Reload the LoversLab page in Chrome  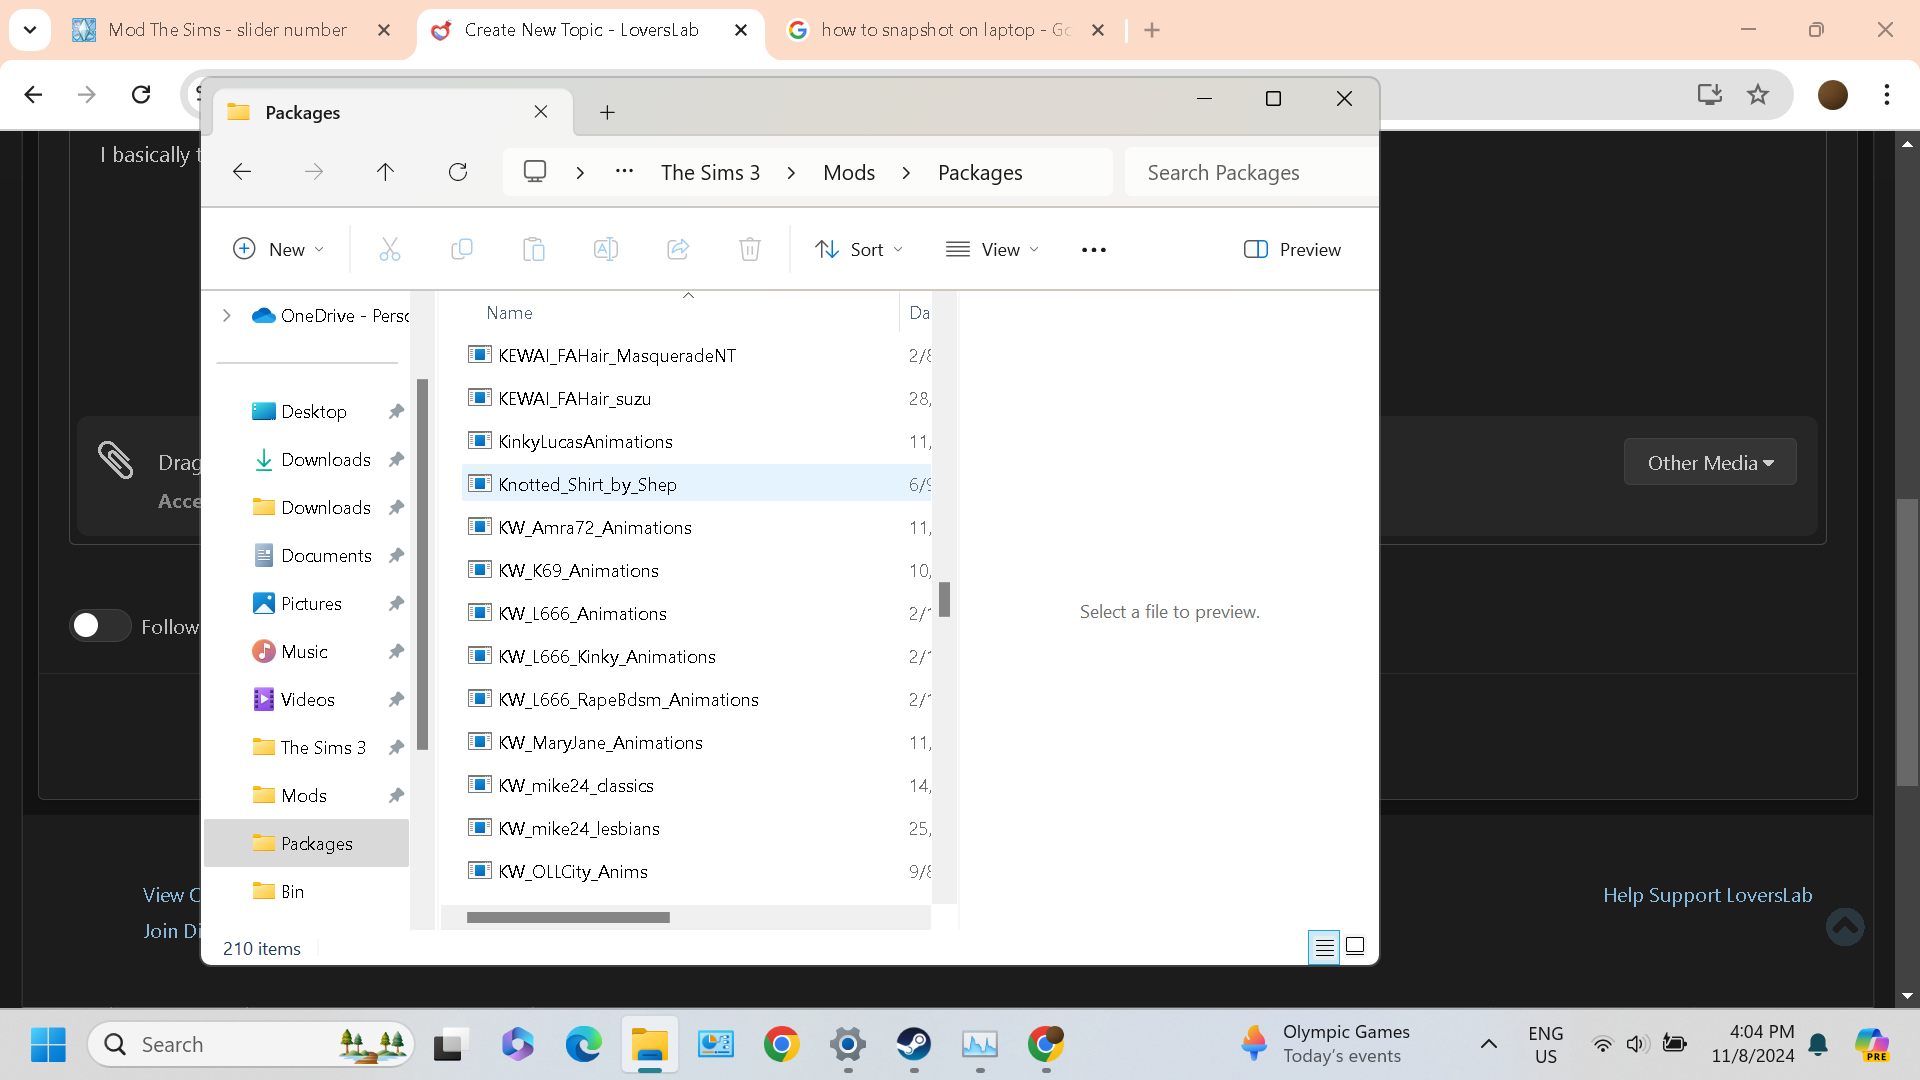pos(141,94)
